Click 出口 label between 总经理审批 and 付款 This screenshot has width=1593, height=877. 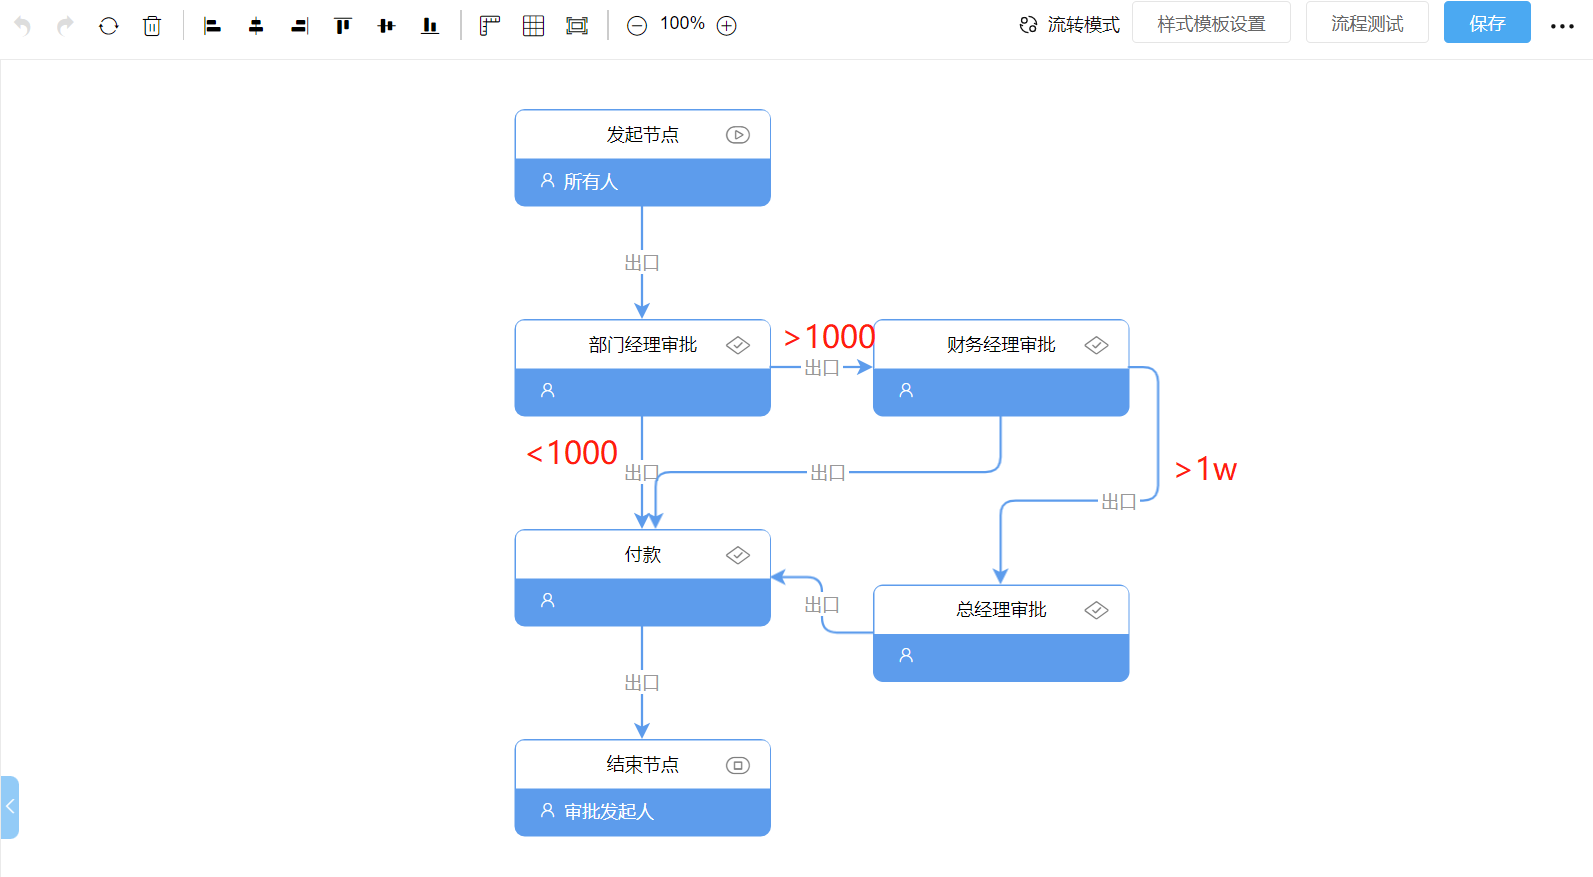click(822, 605)
